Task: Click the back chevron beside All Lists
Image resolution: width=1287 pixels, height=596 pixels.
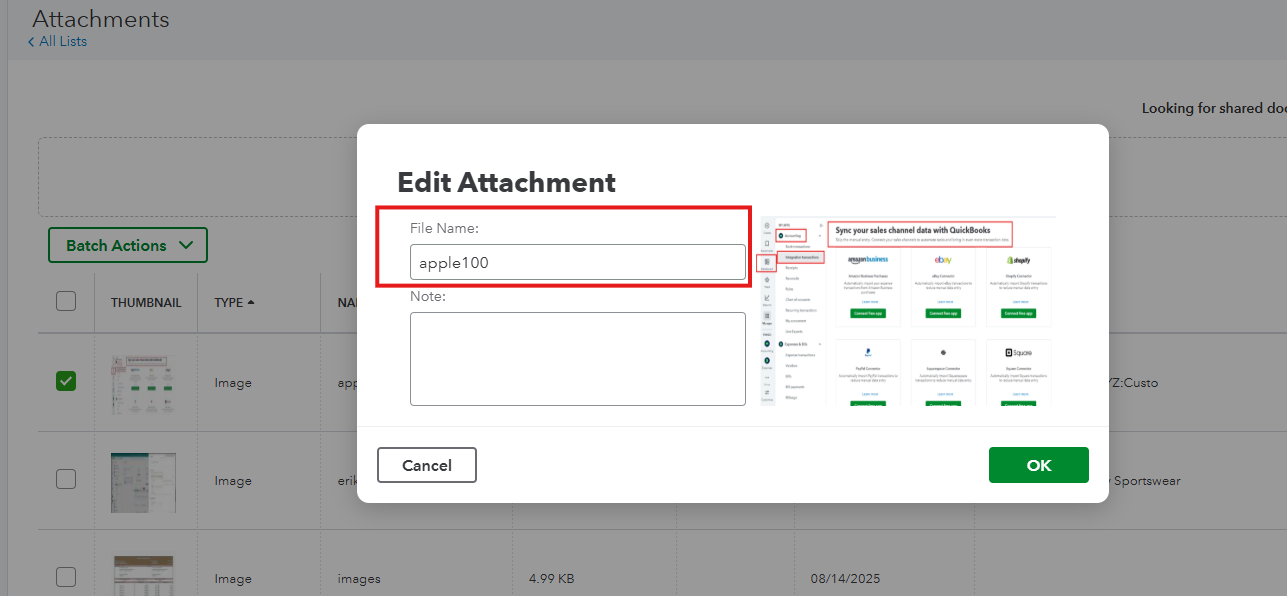Action: (x=31, y=42)
